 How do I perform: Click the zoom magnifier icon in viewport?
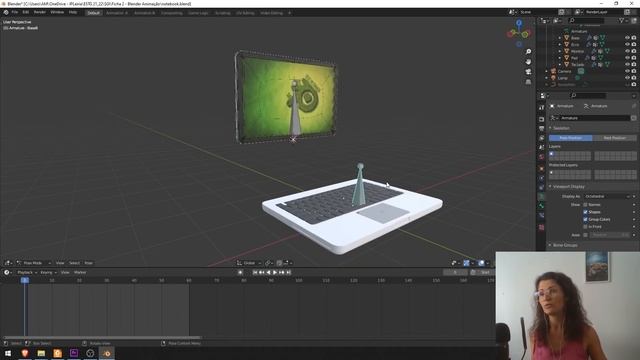point(528,51)
